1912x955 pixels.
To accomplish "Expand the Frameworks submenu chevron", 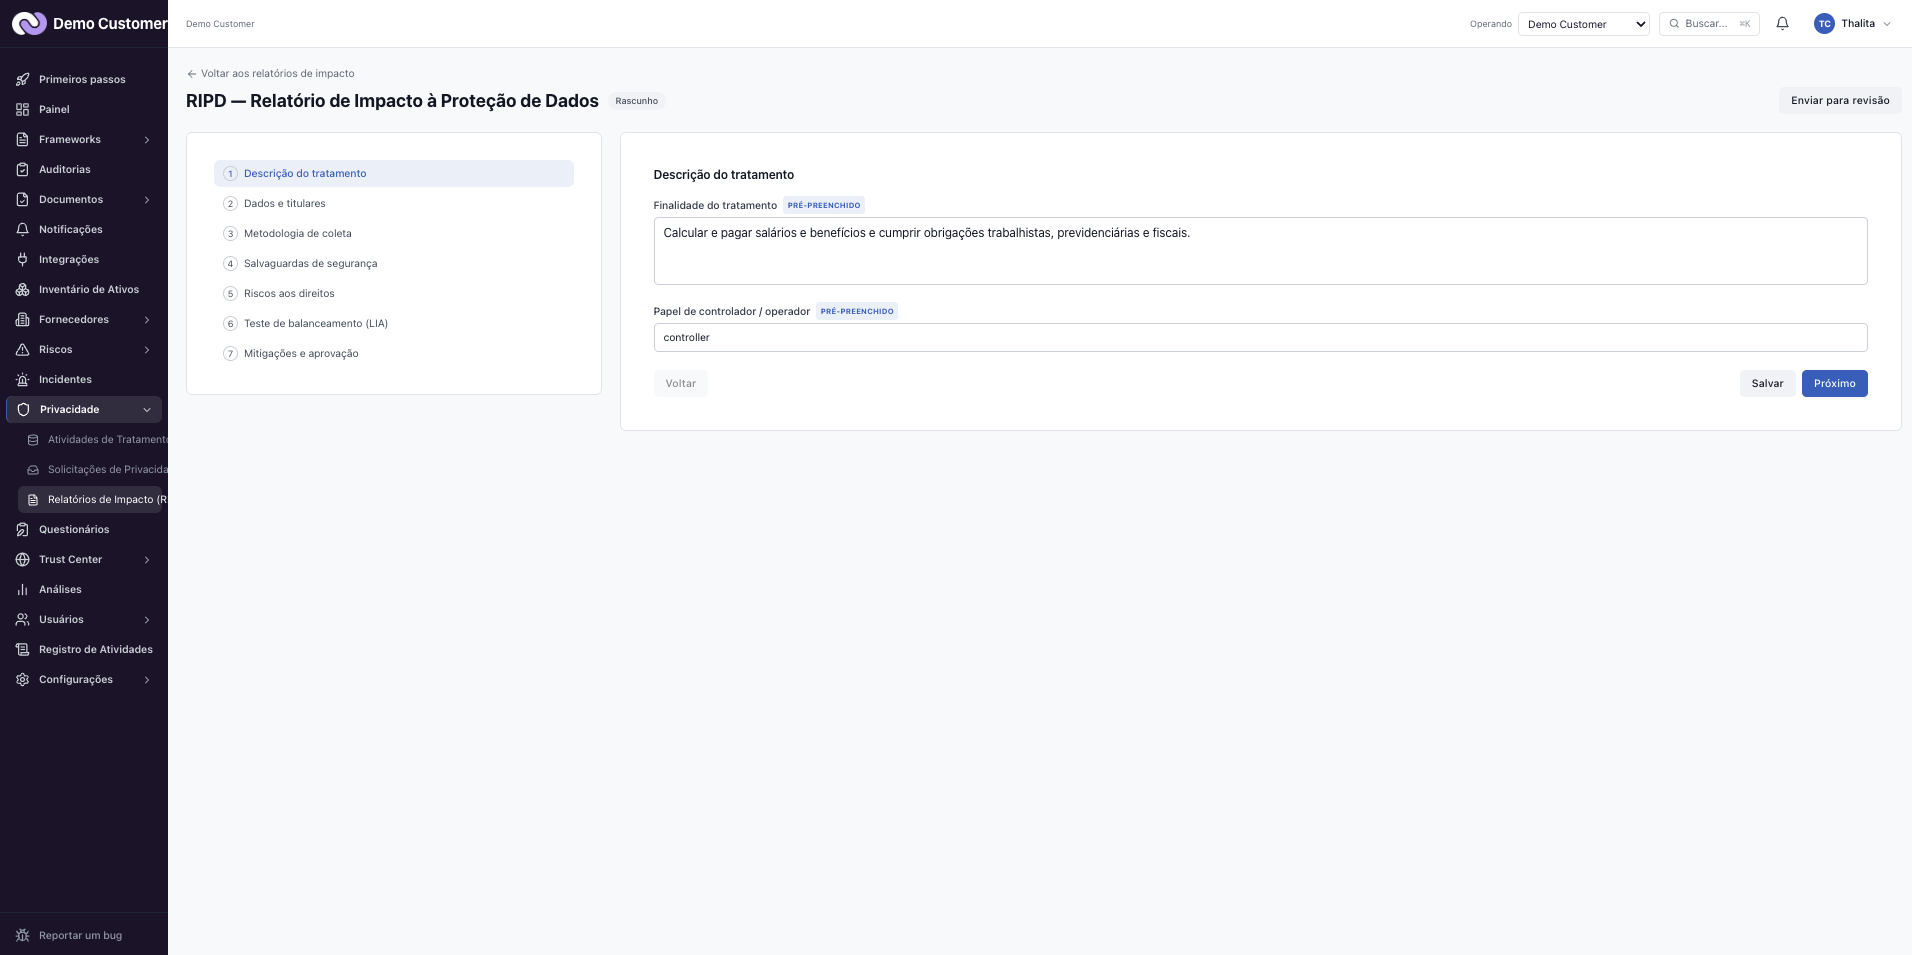I will pyautogui.click(x=147, y=140).
